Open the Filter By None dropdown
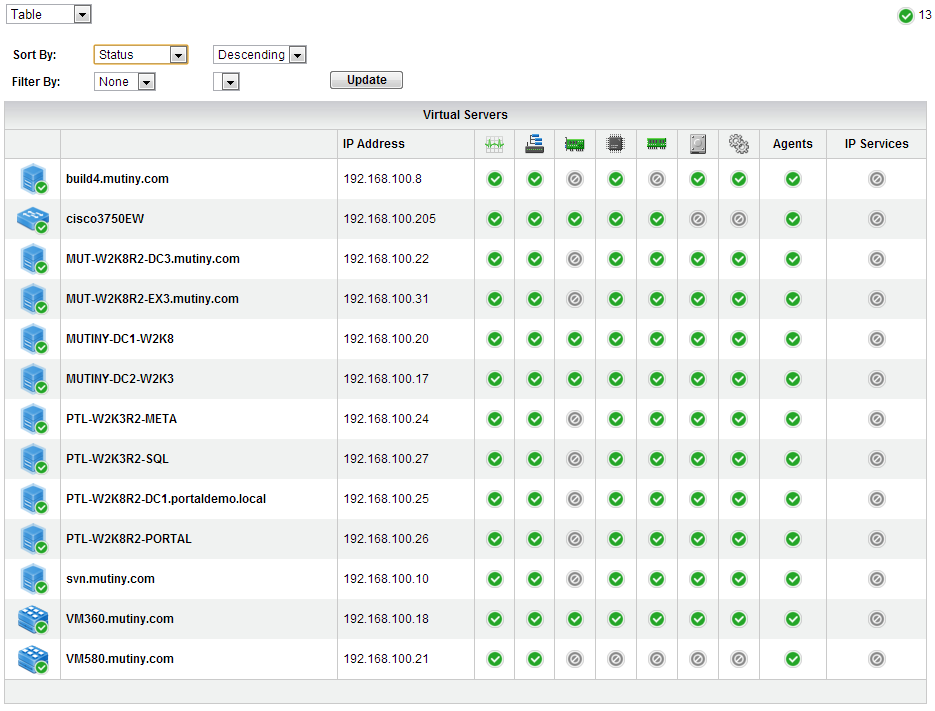Viewport: 935px width, 711px height. click(125, 82)
